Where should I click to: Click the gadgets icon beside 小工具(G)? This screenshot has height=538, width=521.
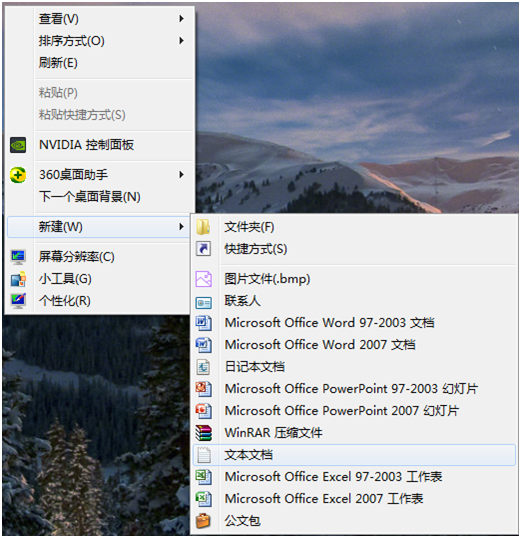[18, 279]
